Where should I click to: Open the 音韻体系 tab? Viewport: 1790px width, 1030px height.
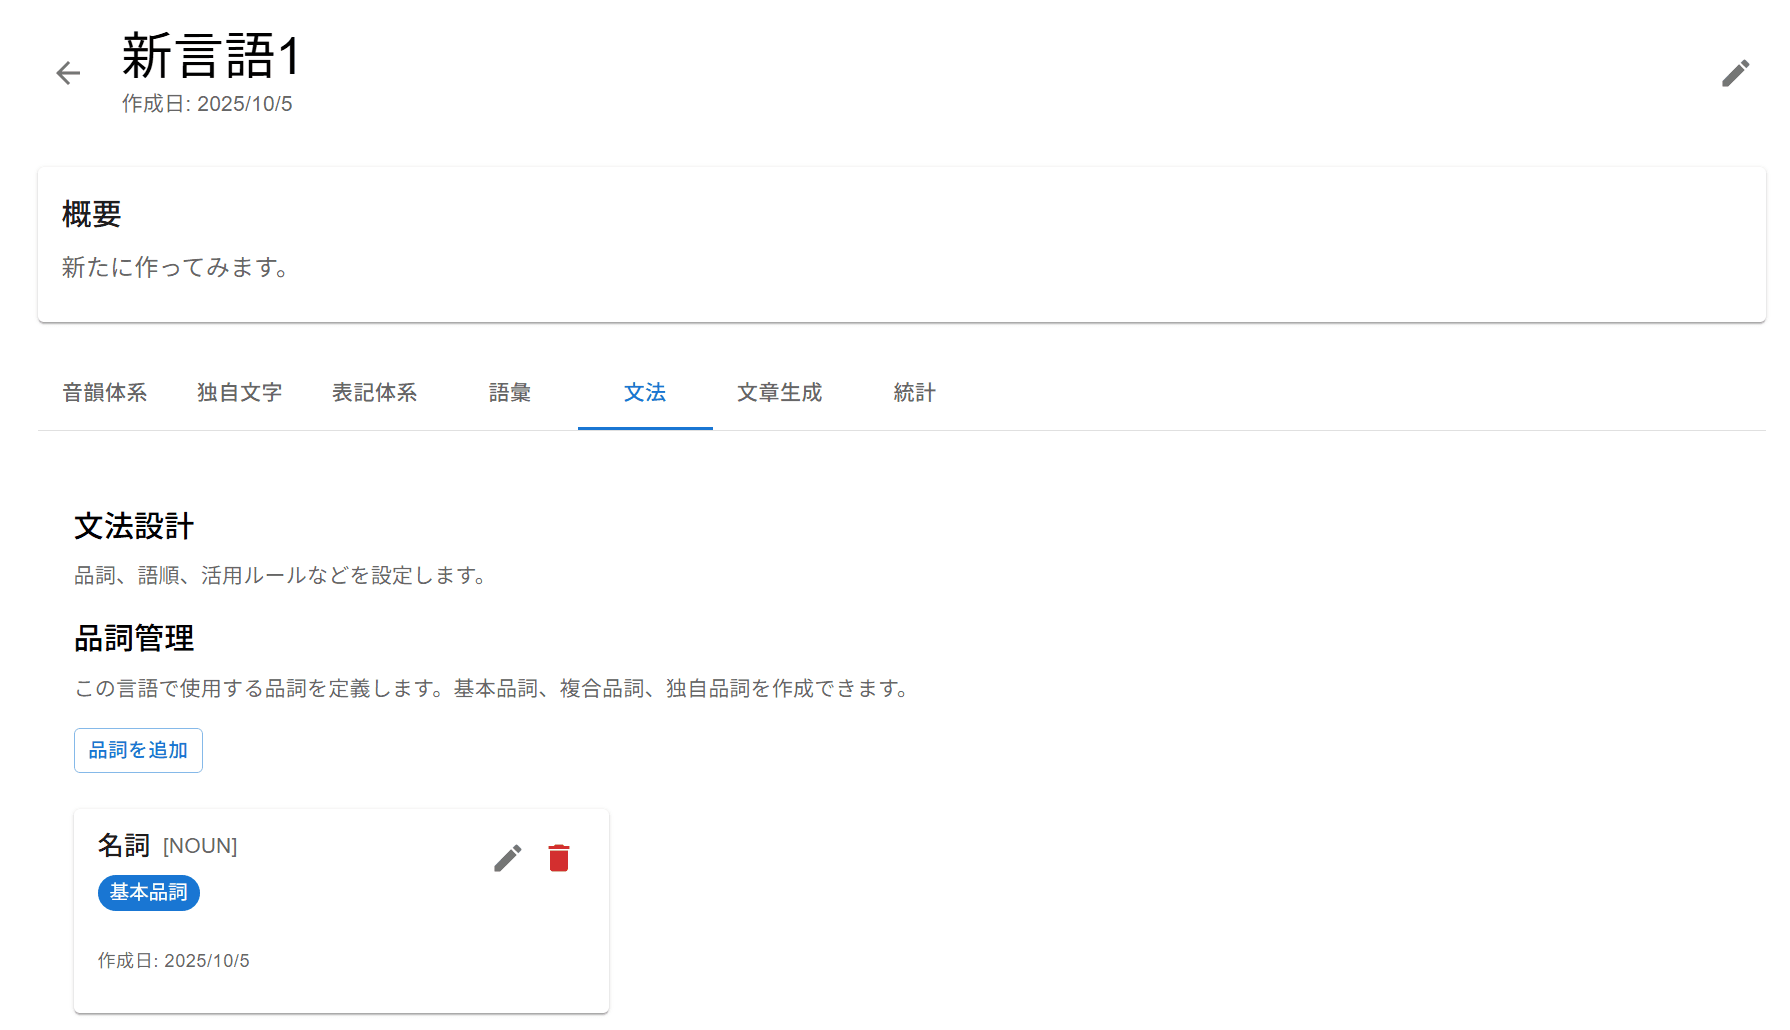[x=105, y=393]
